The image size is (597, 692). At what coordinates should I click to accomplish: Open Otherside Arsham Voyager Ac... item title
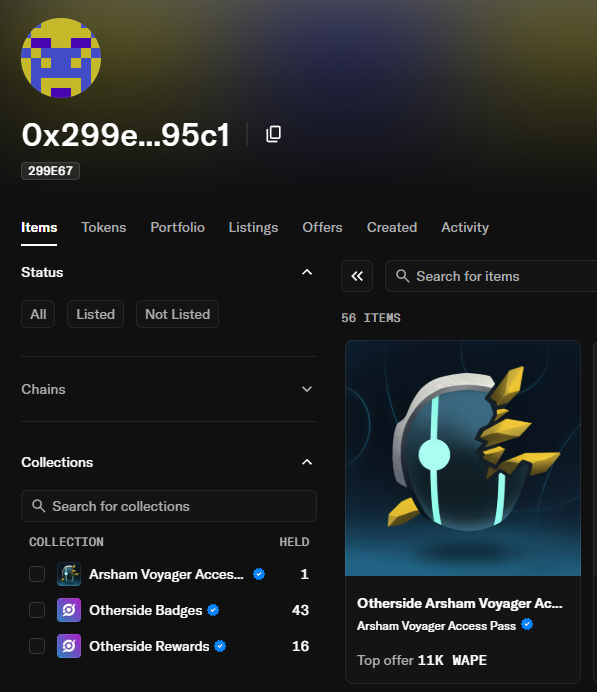coord(460,603)
